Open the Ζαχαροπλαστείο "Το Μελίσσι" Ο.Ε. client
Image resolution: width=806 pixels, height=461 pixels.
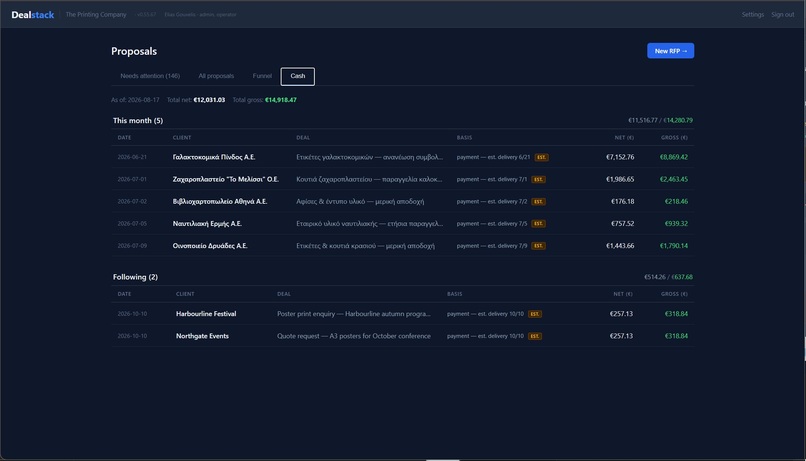226,179
